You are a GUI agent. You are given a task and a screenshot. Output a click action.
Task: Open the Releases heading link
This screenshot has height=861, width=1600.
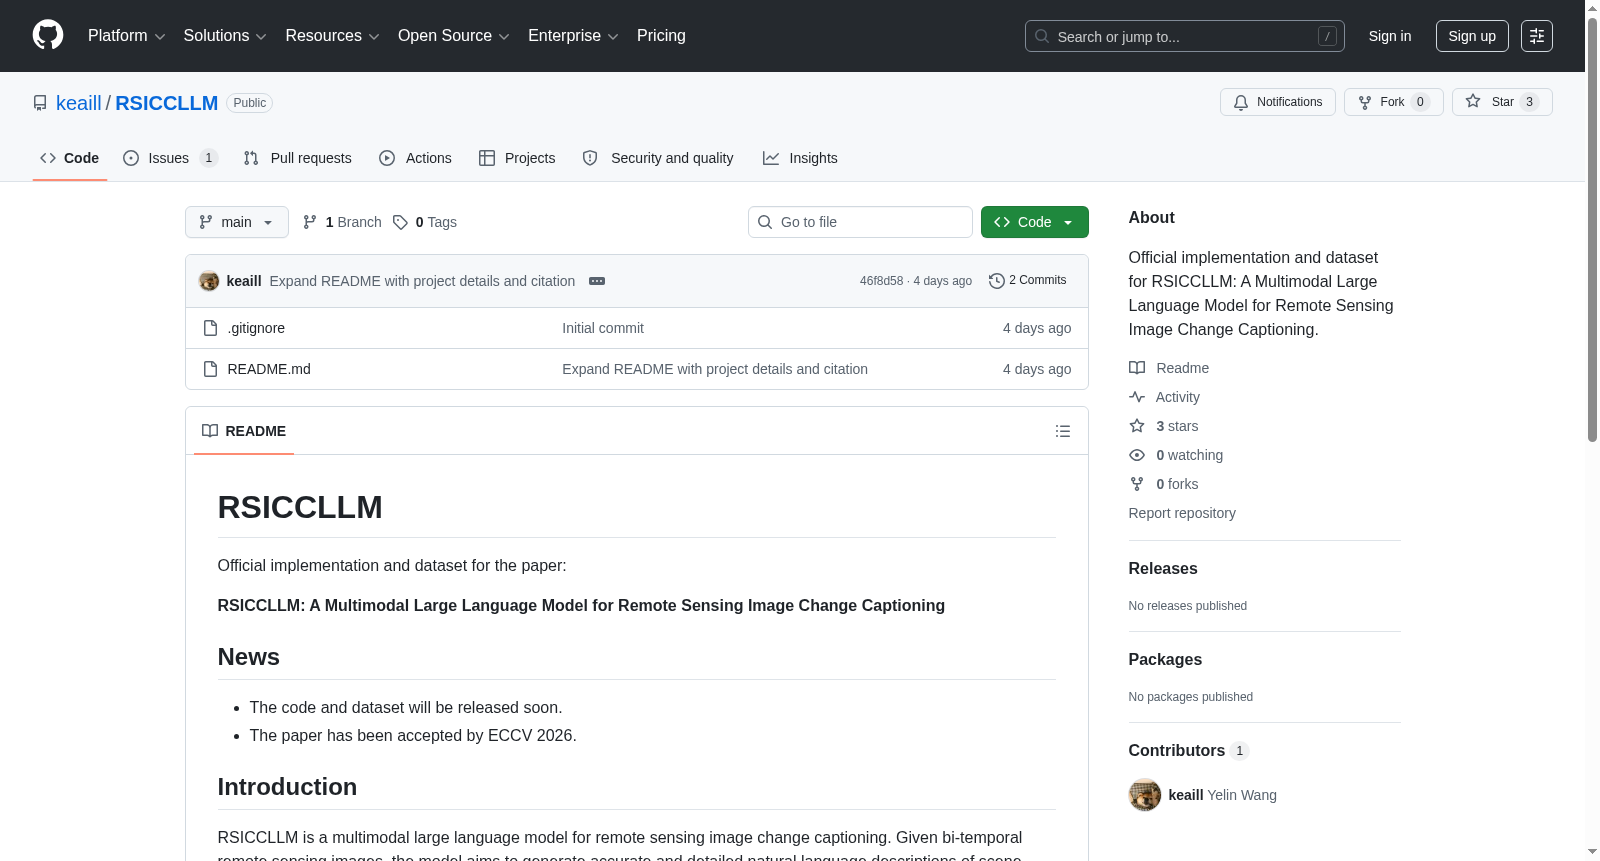click(1163, 568)
